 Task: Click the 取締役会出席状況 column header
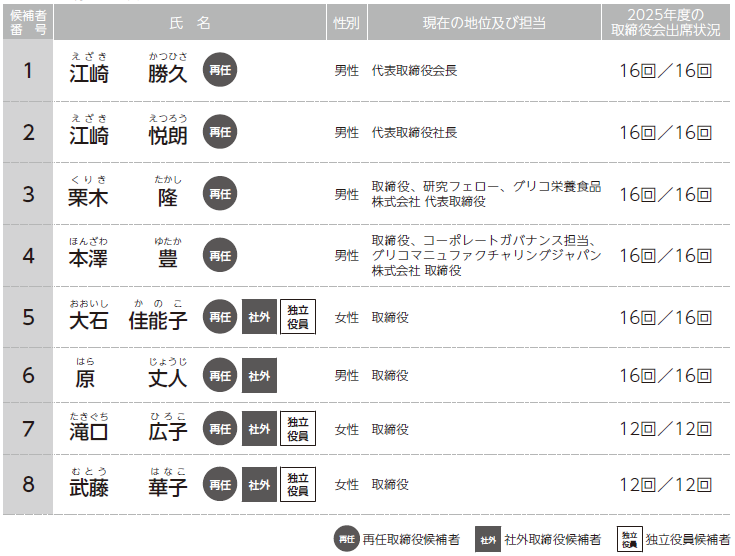(x=666, y=22)
